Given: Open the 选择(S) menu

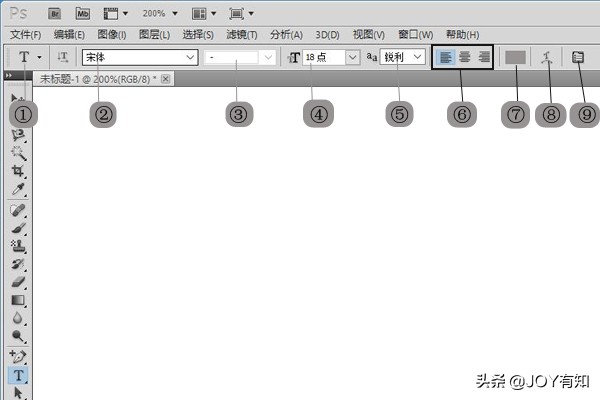Looking at the screenshot, I should tap(198, 35).
